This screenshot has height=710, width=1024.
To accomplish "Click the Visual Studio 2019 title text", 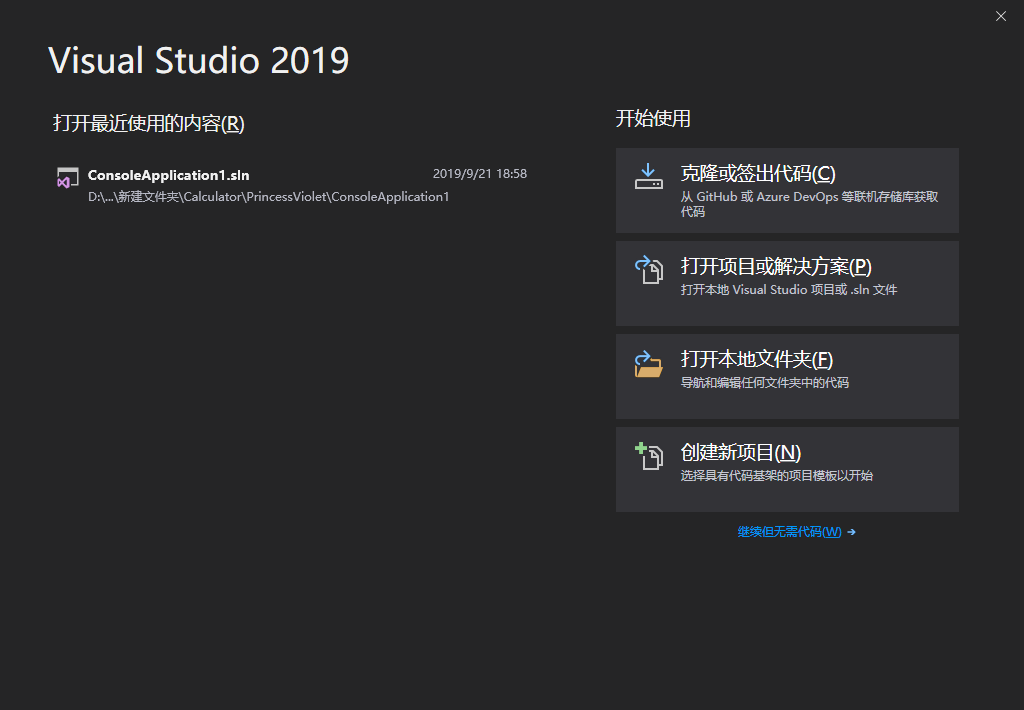I will 199,60.
